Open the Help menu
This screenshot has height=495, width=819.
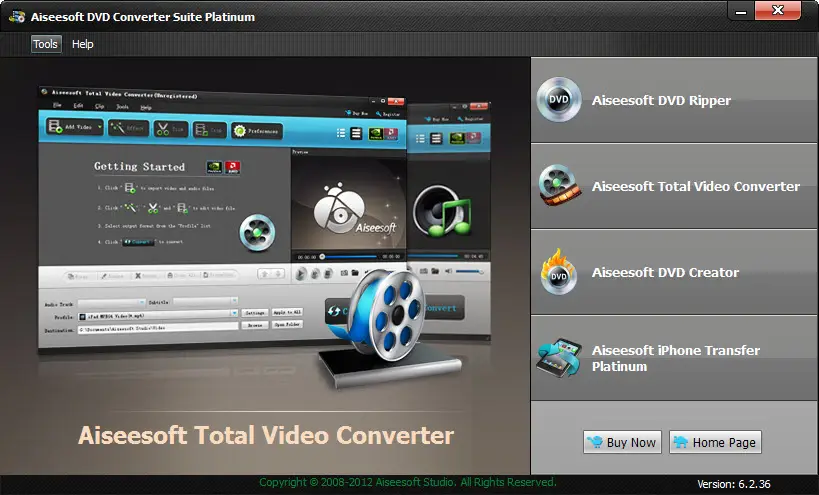[x=83, y=44]
